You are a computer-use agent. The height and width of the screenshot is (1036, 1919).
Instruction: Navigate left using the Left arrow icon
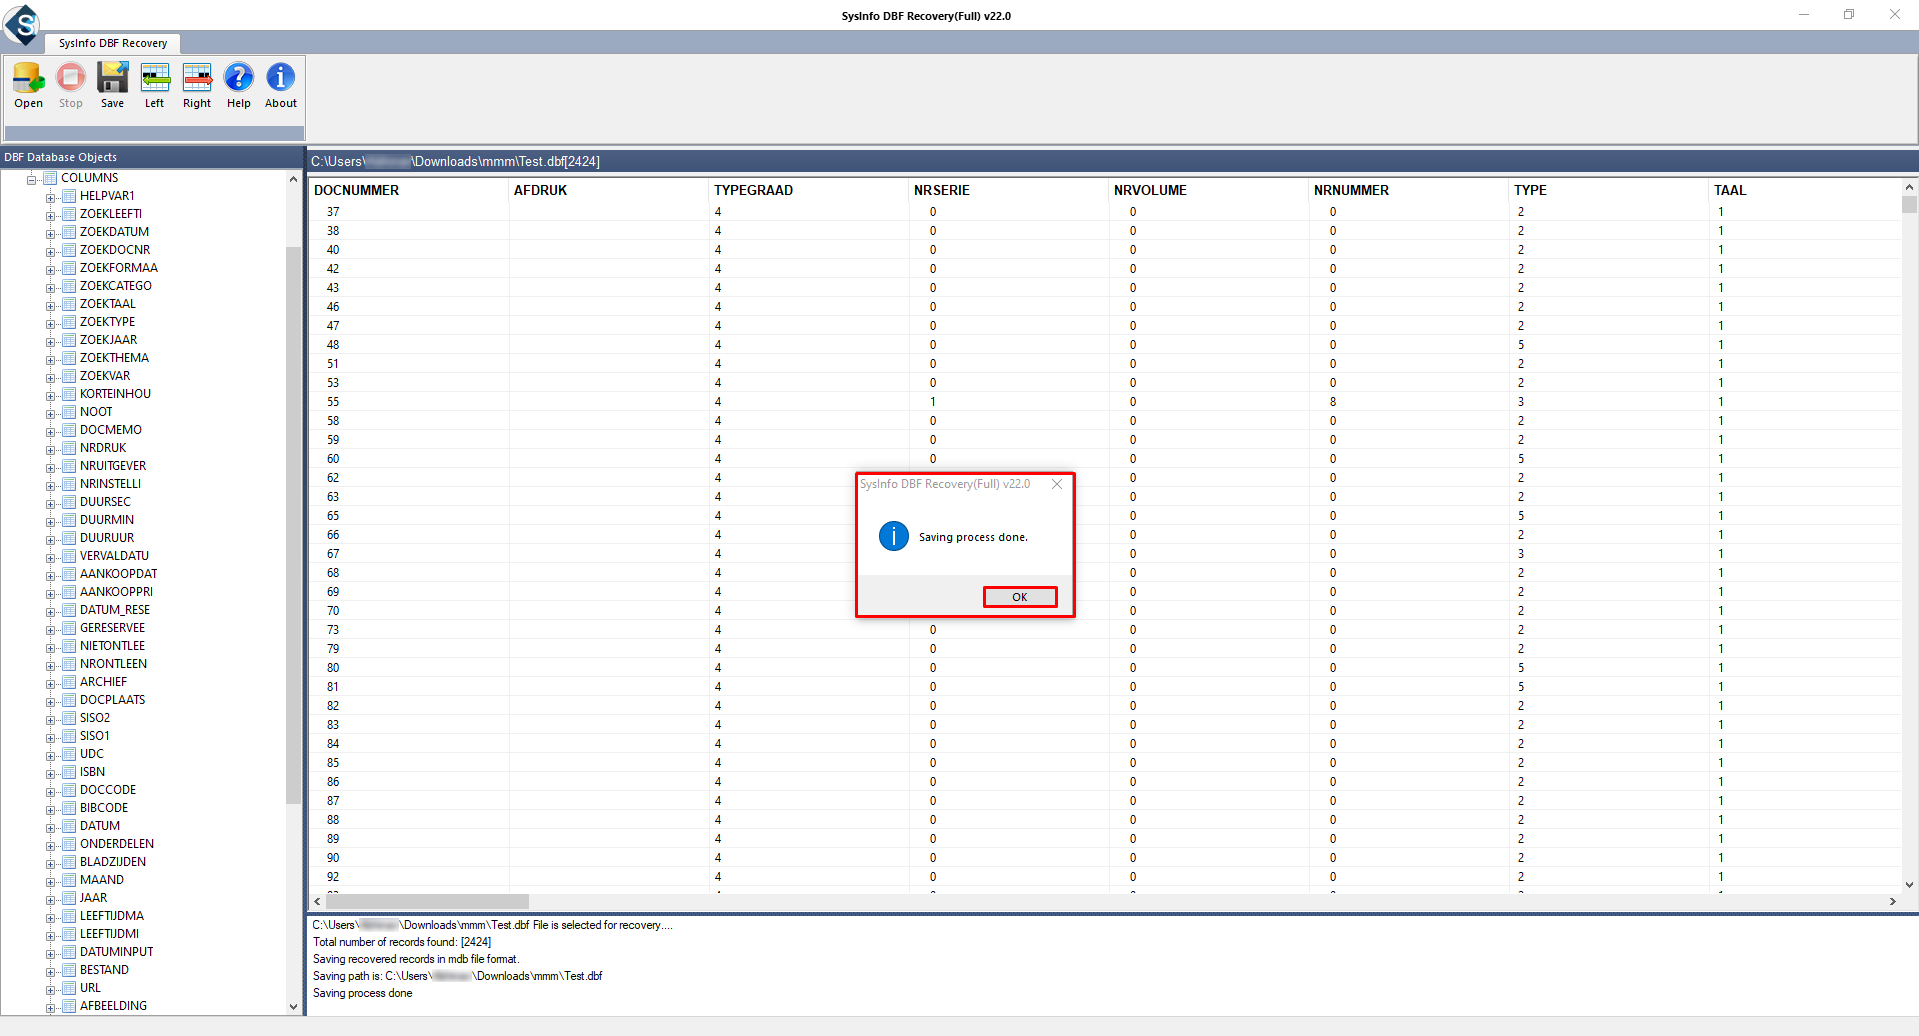click(154, 83)
